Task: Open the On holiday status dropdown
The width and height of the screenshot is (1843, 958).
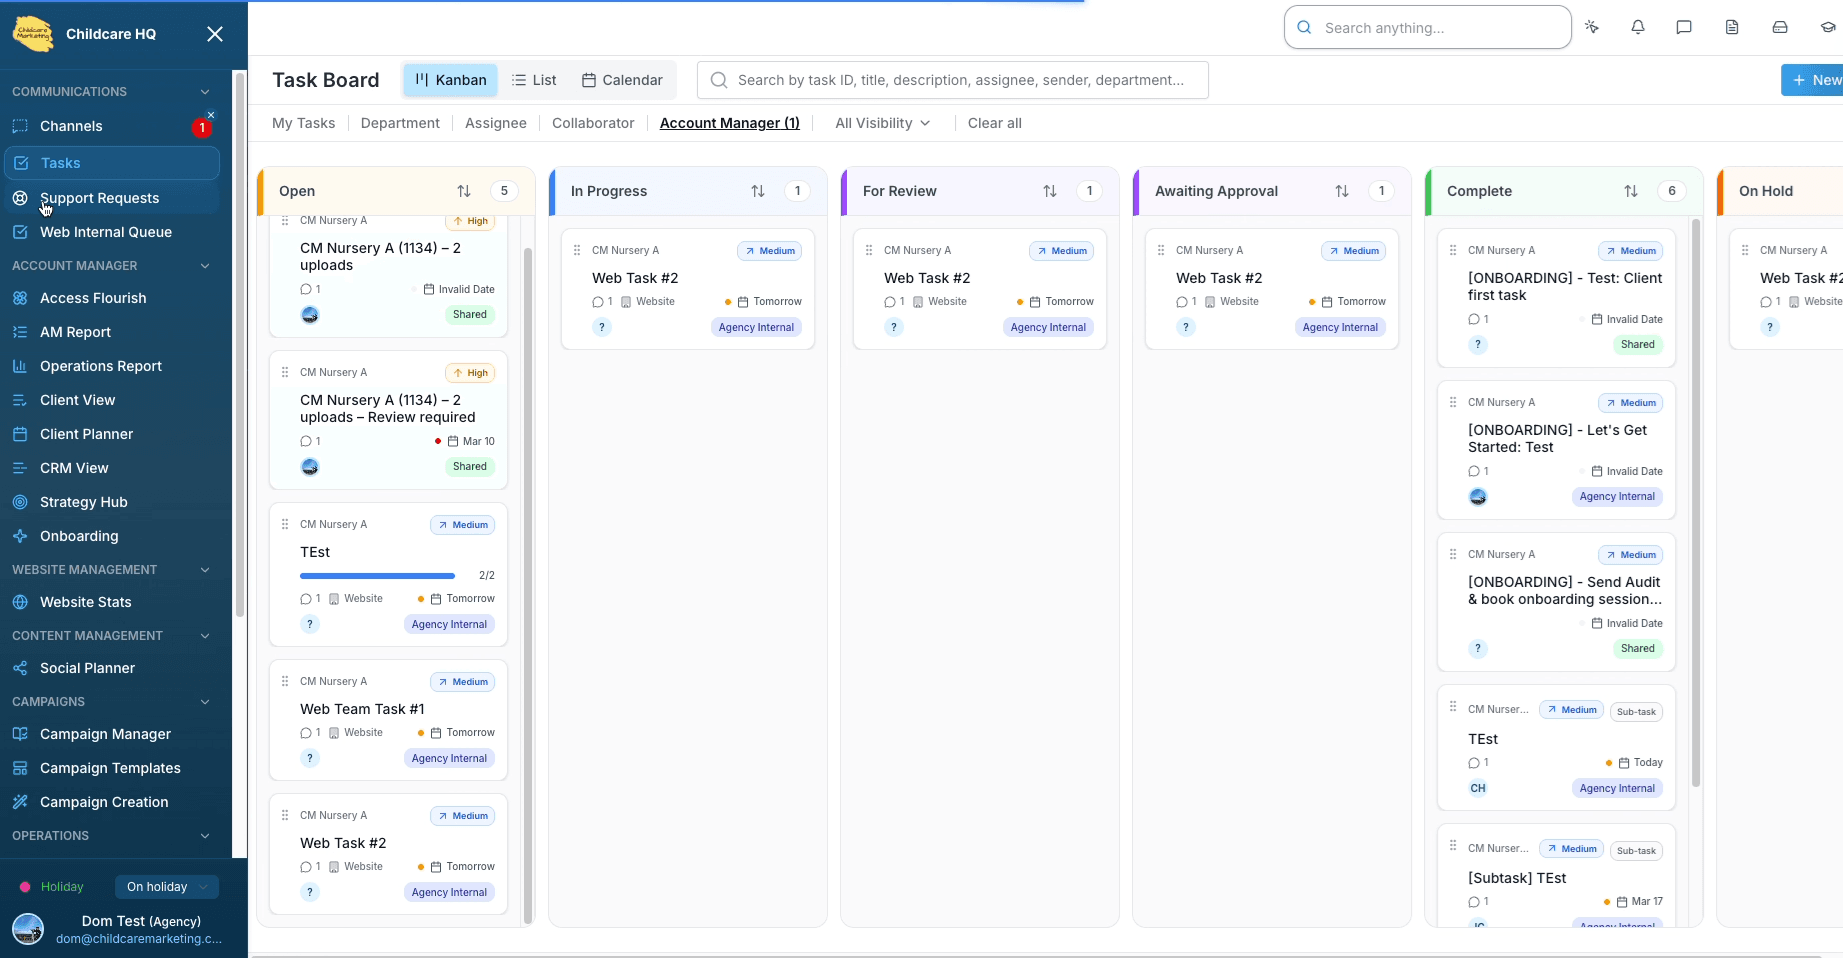Action: tap(167, 887)
